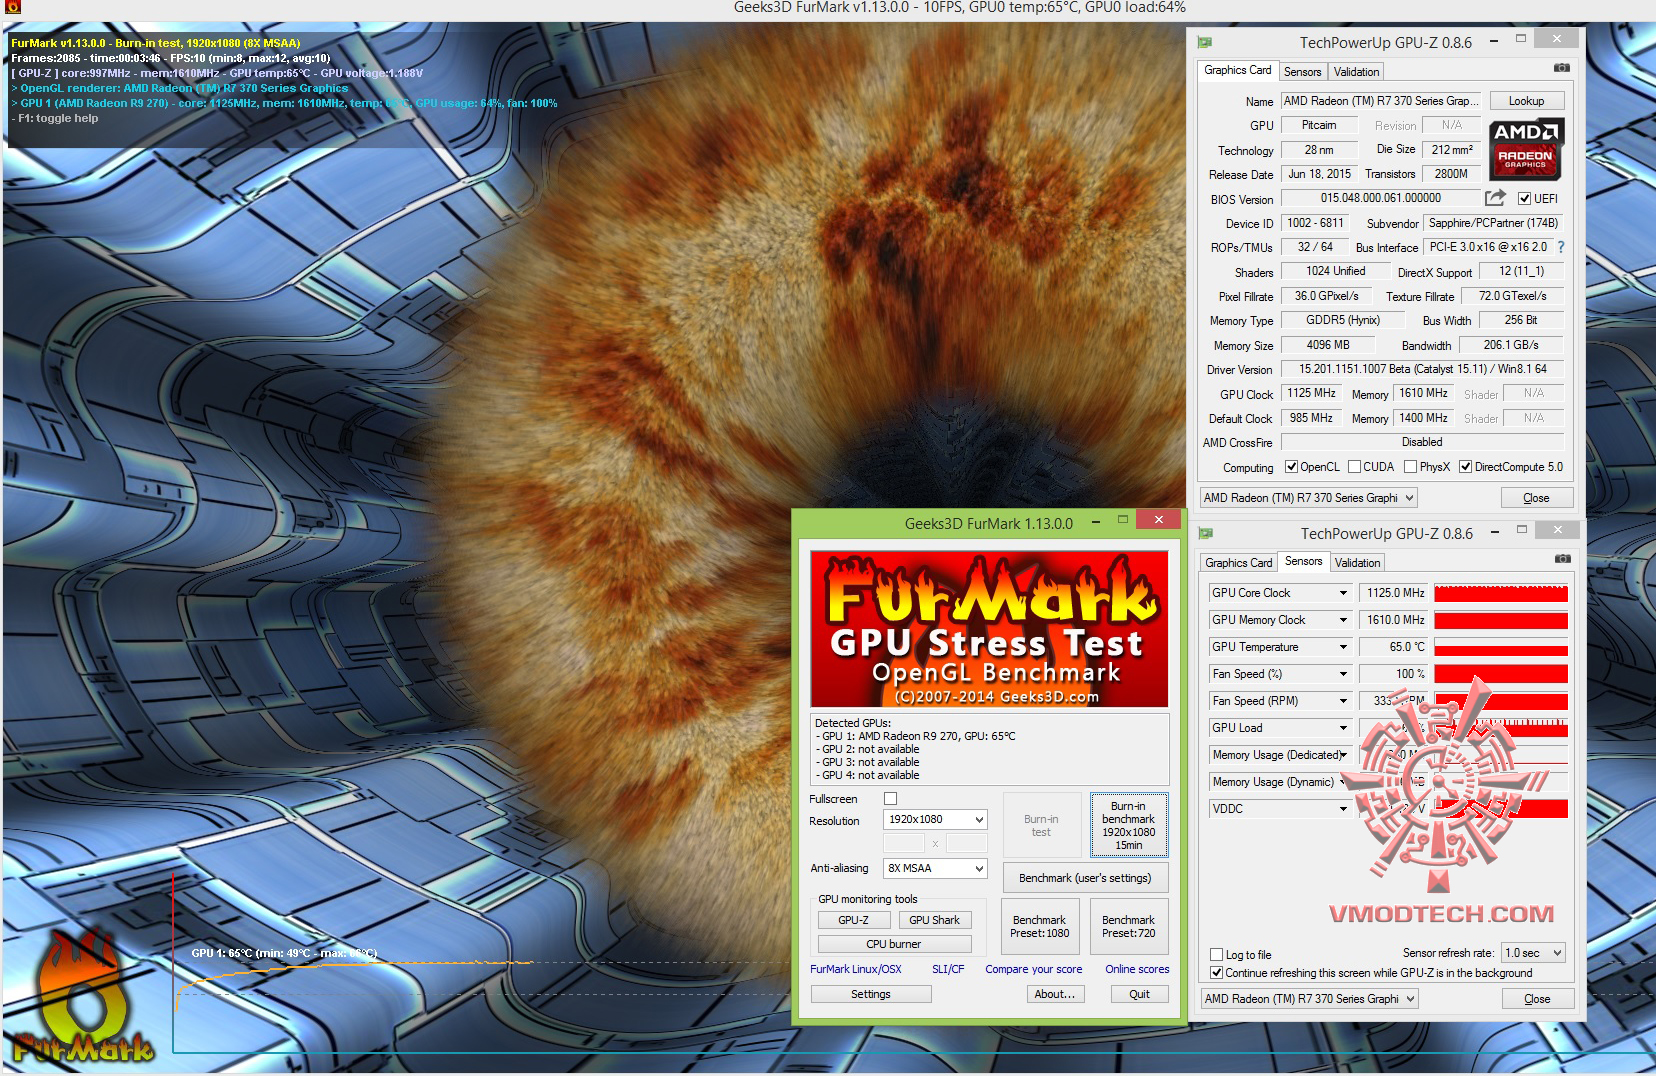Toggle the UEFI checkbox
1656x1076 pixels.
click(1524, 198)
